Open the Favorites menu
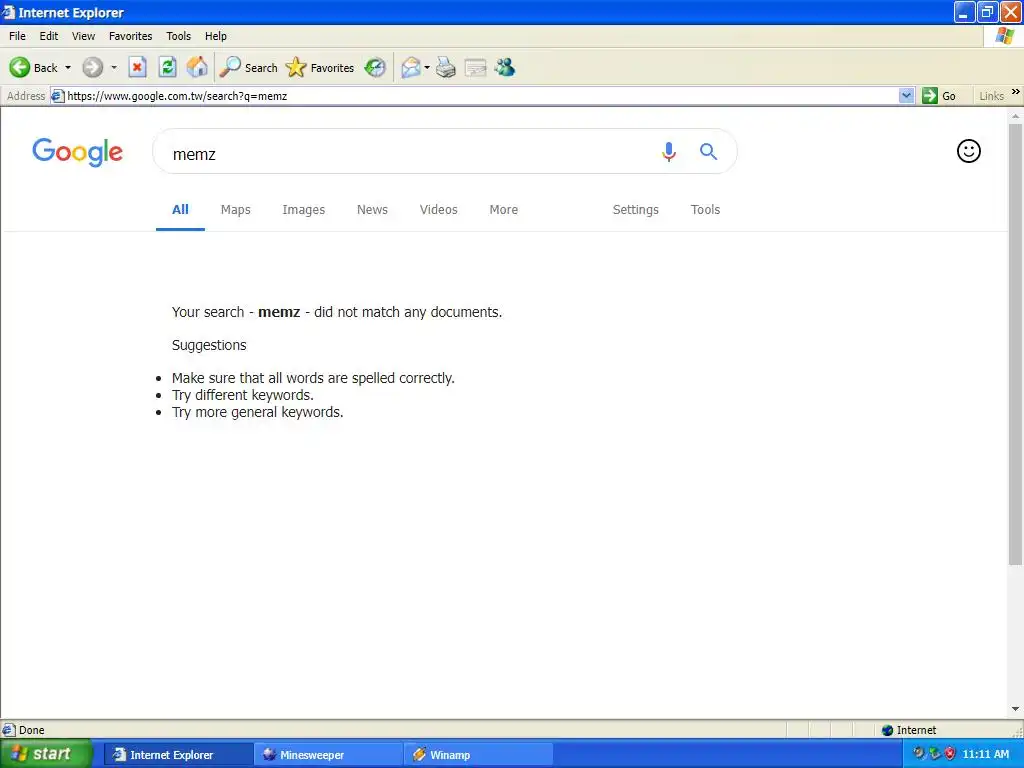Screen dimensions: 1024x768 (x=131, y=36)
